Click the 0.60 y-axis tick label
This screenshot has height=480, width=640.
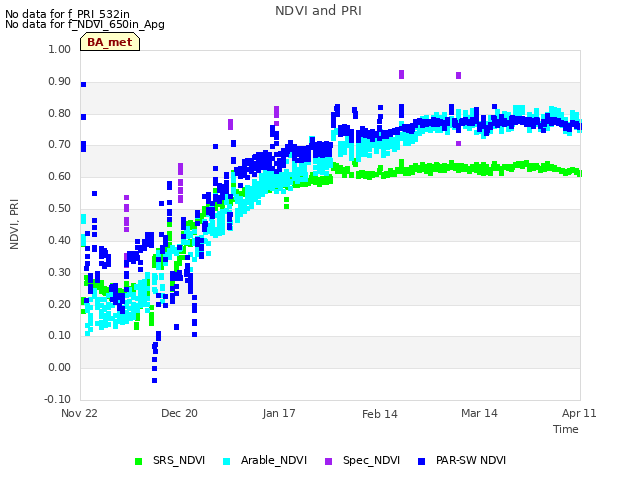pyautogui.click(x=60, y=176)
